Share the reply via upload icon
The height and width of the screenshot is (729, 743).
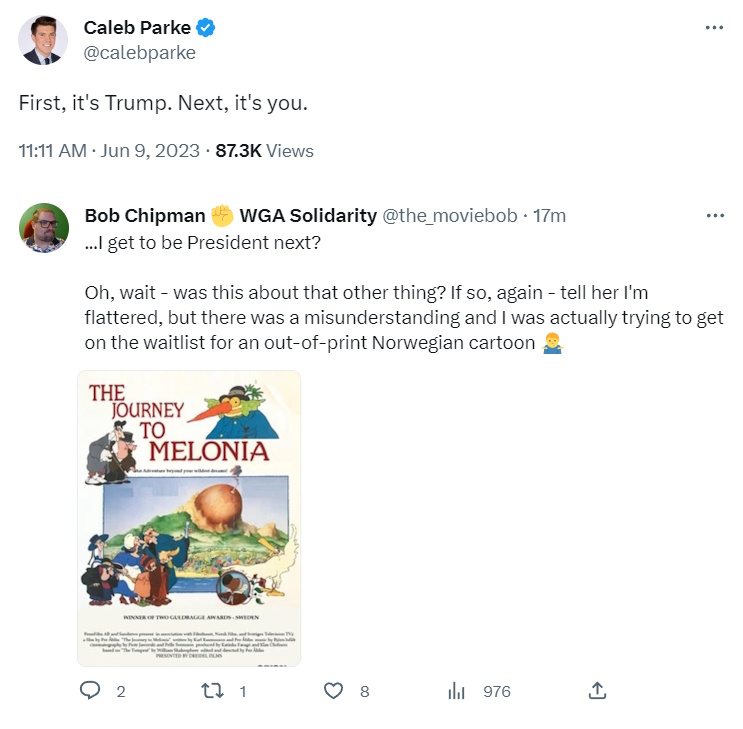tap(597, 691)
